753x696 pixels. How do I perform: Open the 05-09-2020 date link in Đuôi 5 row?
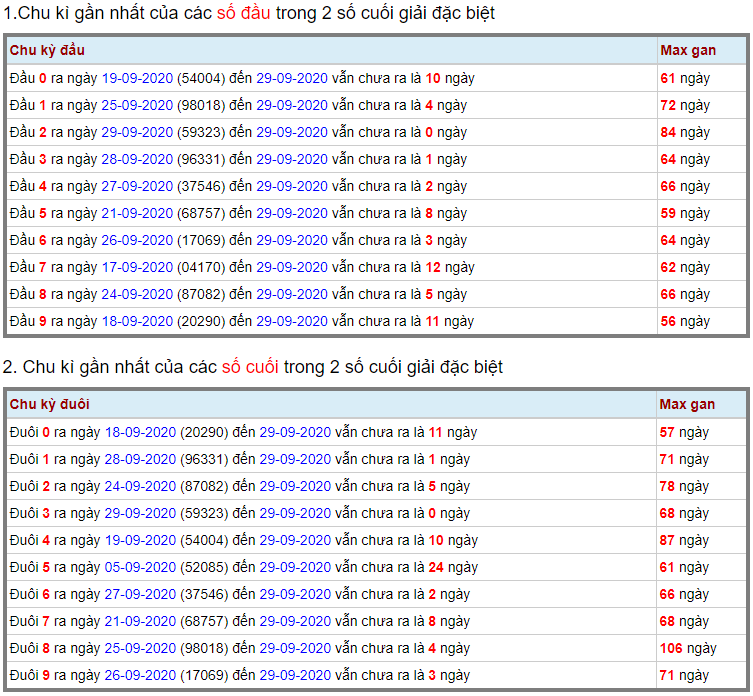point(140,567)
